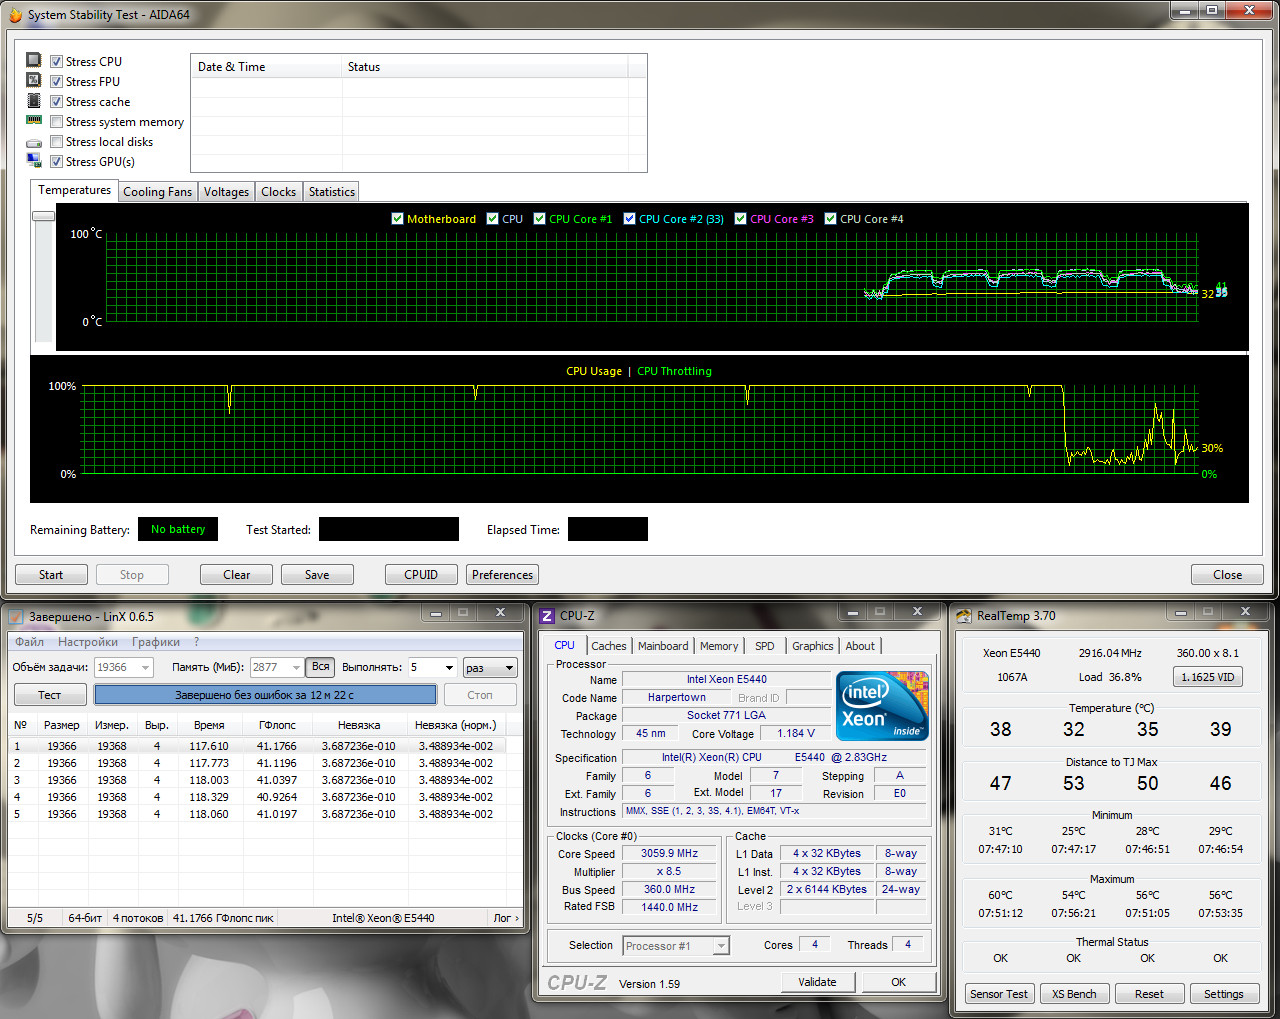Open the LinX Графики menu
The height and width of the screenshot is (1019, 1280).
tap(156, 642)
